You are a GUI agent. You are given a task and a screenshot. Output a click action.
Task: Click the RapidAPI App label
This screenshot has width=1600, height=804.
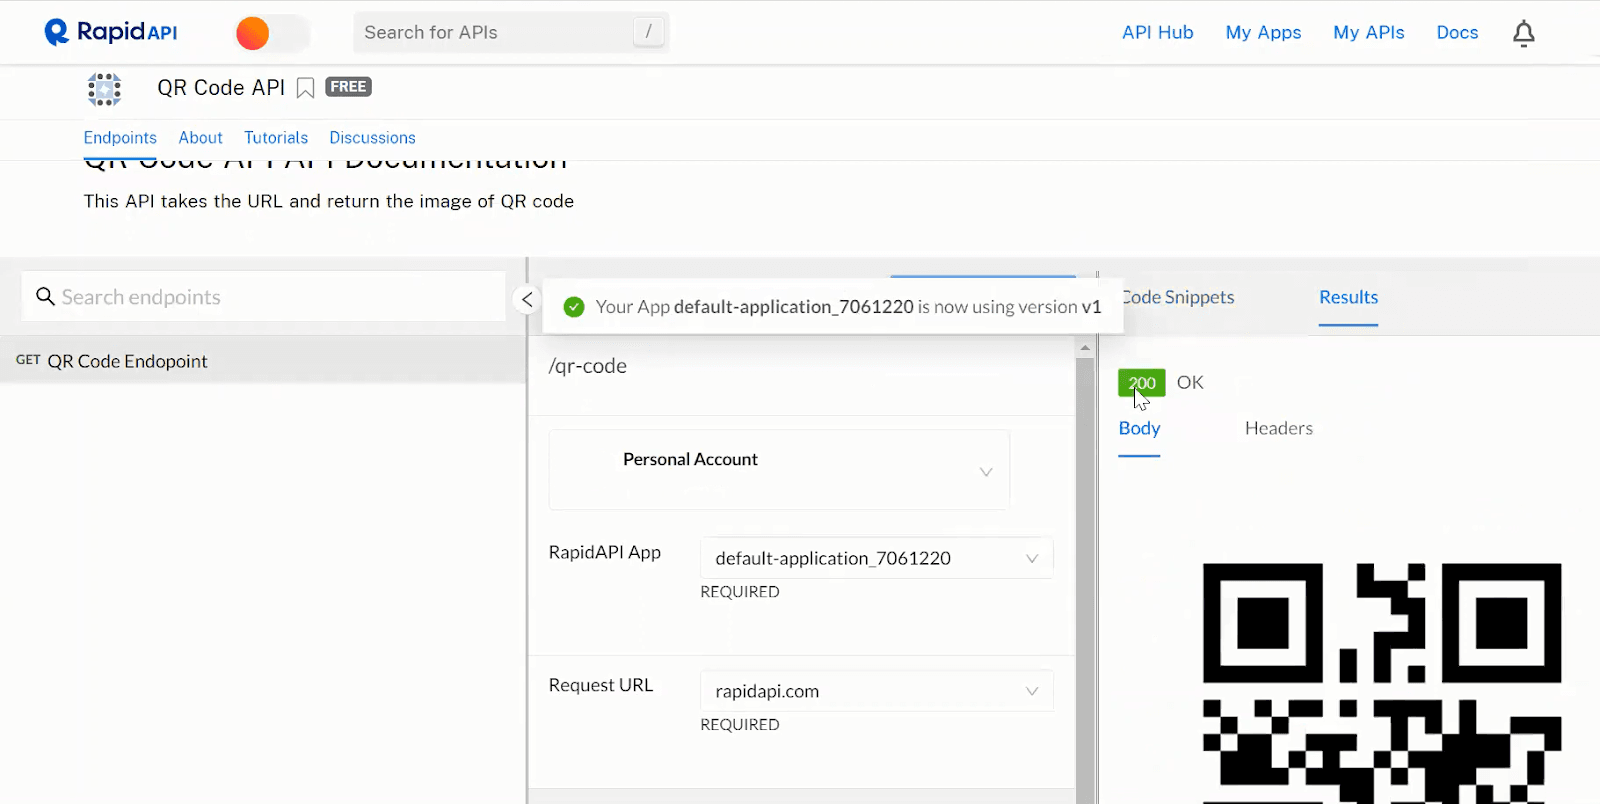604,552
